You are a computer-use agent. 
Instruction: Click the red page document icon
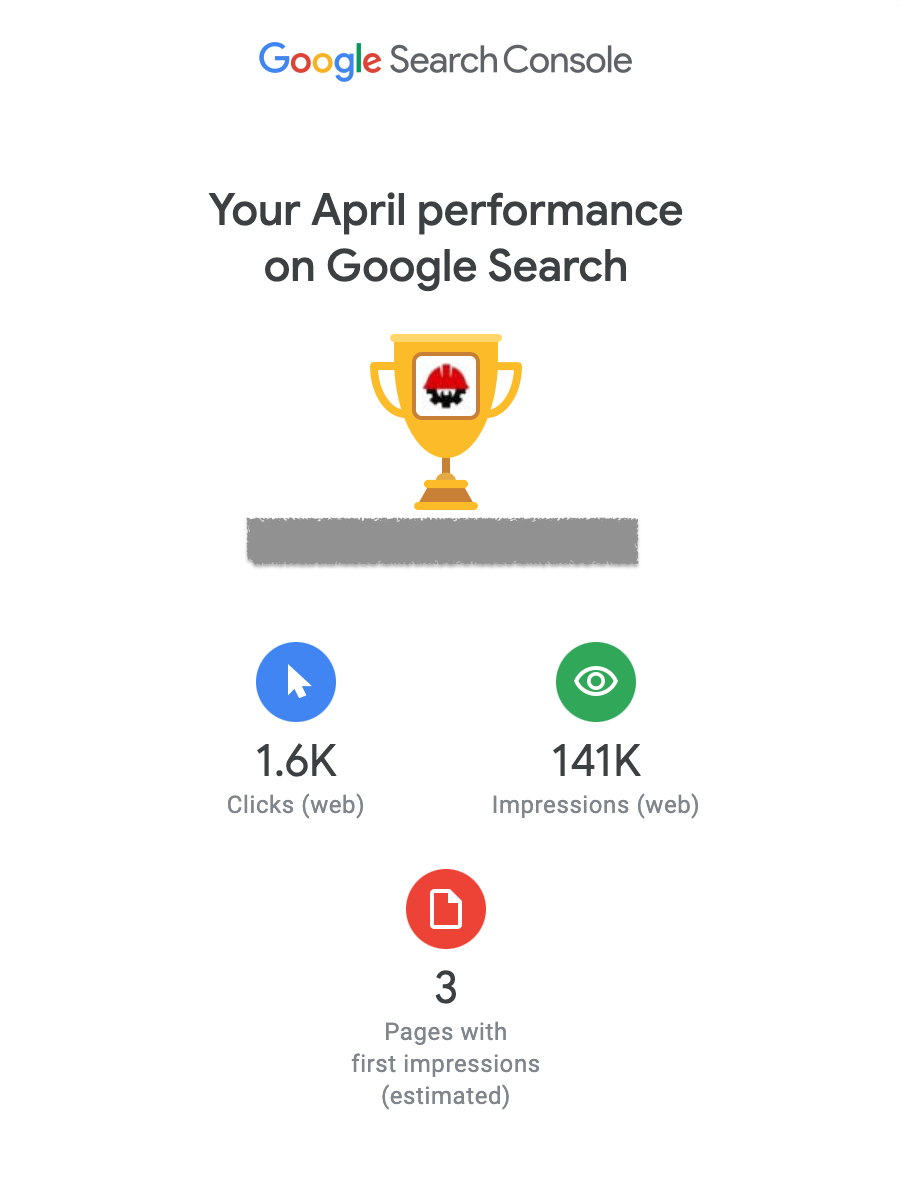point(446,909)
